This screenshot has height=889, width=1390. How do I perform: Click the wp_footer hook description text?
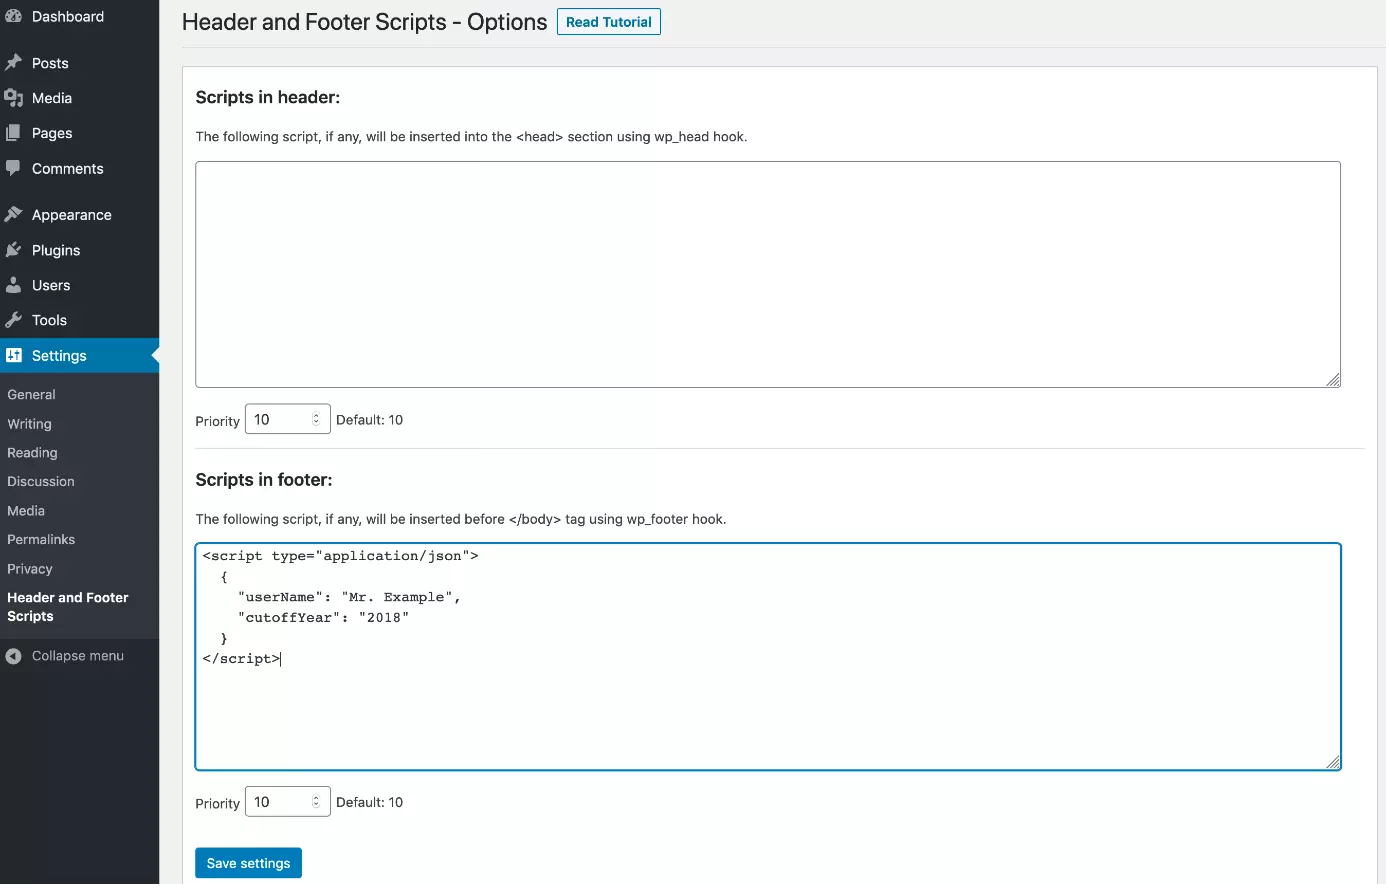tap(461, 520)
